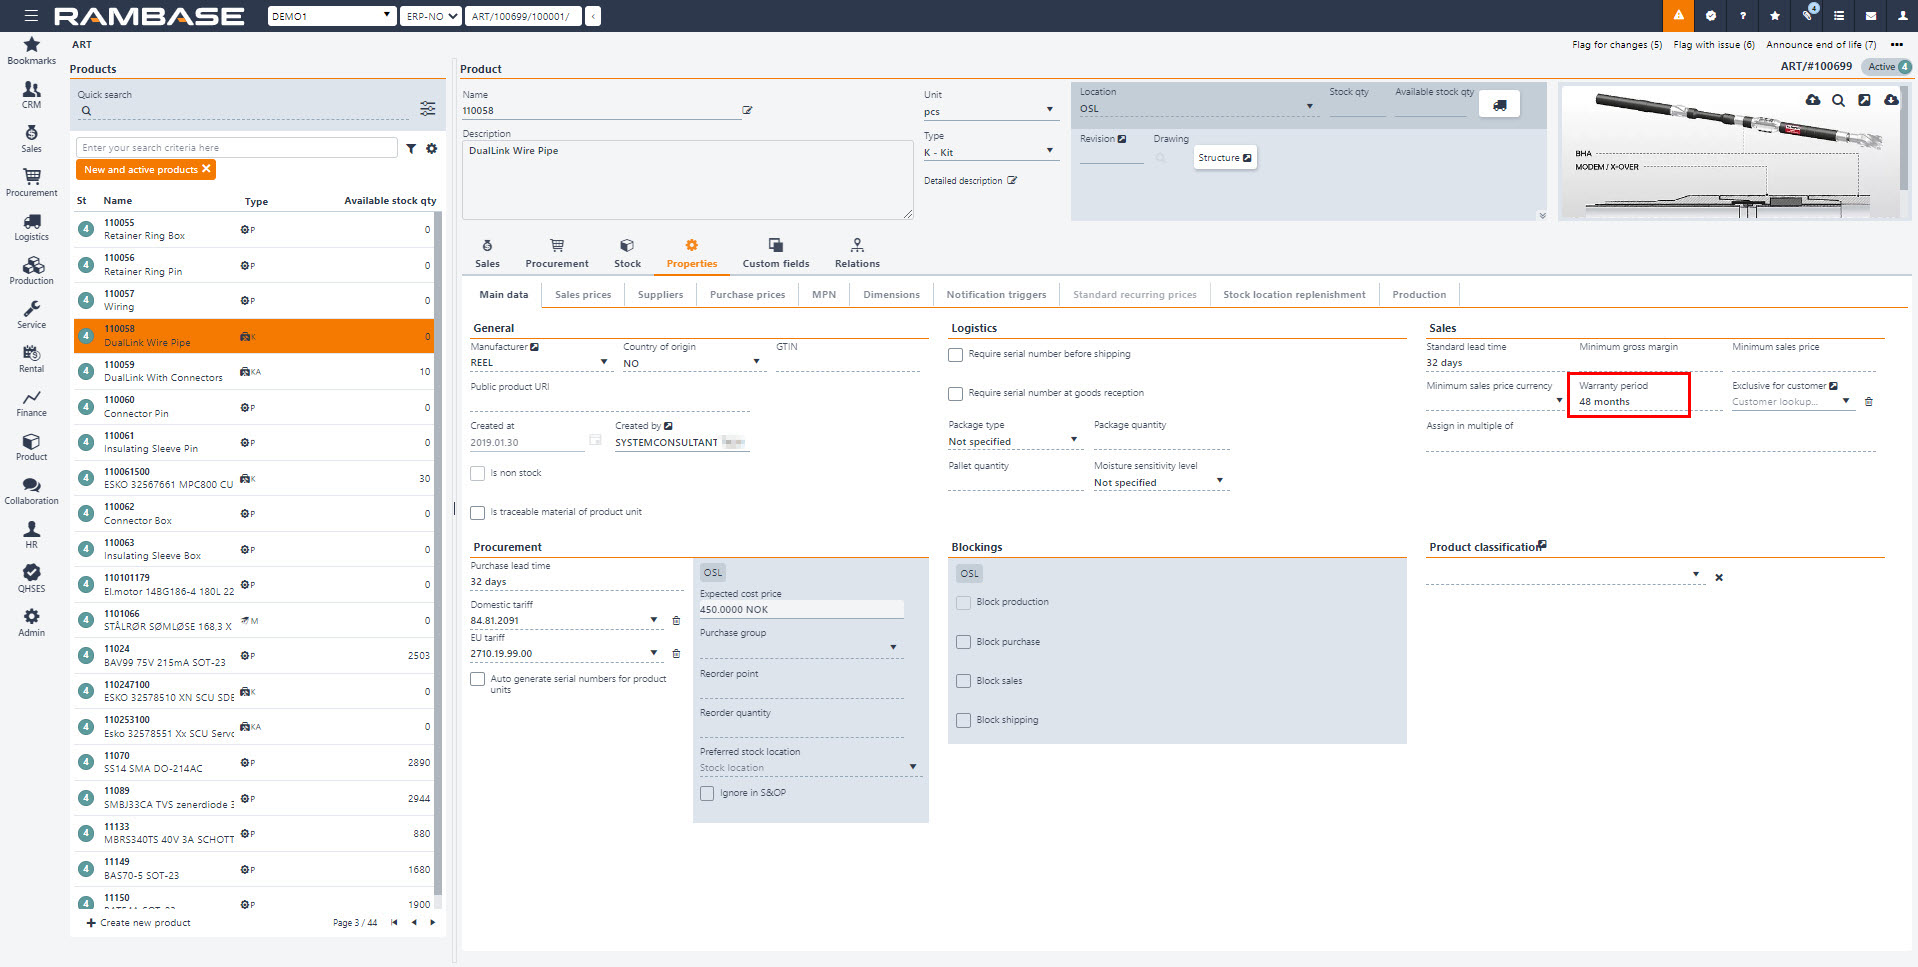Tick the Block purchase checkbox
Image resolution: width=1918 pixels, height=967 pixels.
coord(964,642)
